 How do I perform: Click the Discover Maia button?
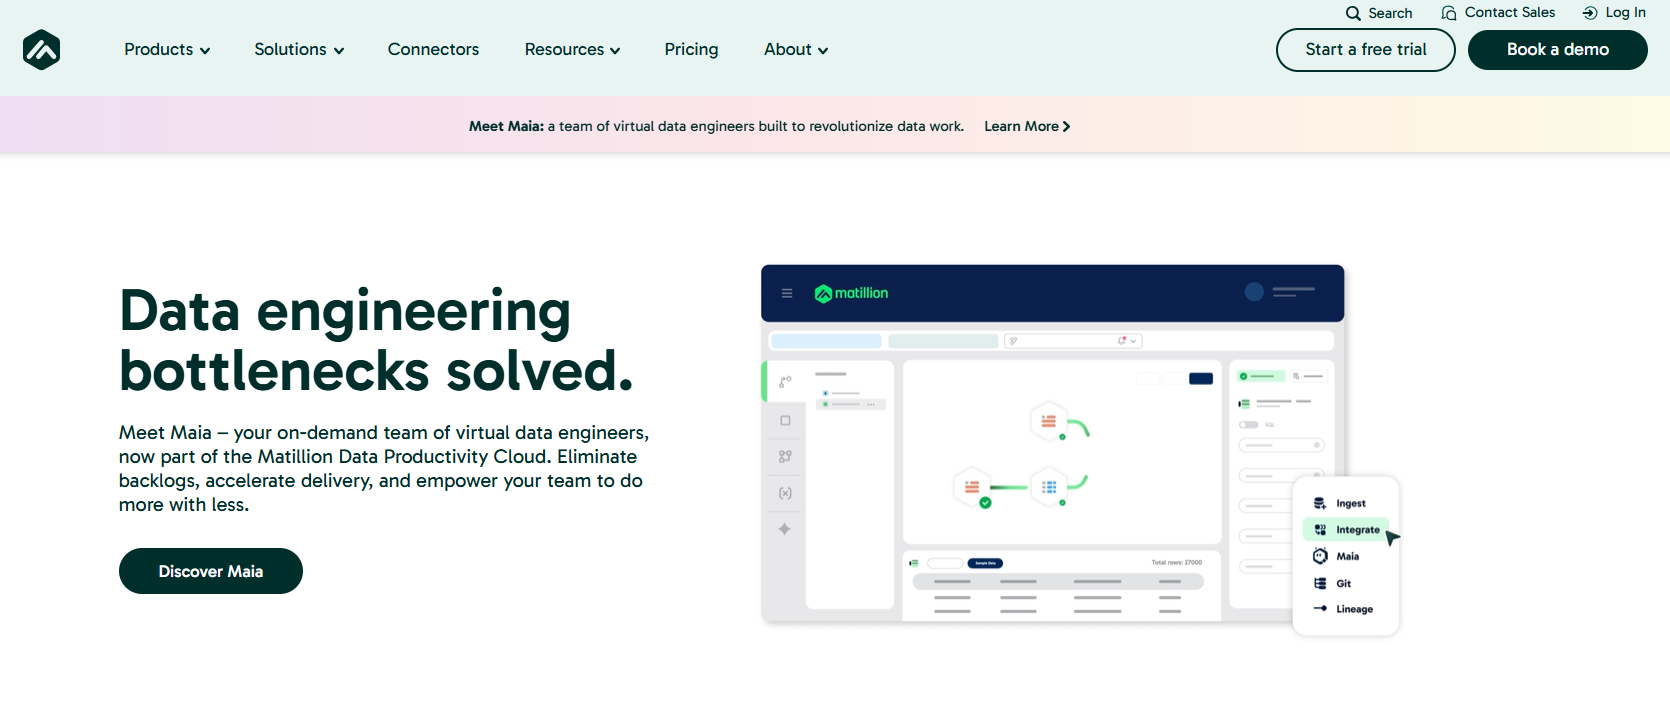pyautogui.click(x=211, y=571)
